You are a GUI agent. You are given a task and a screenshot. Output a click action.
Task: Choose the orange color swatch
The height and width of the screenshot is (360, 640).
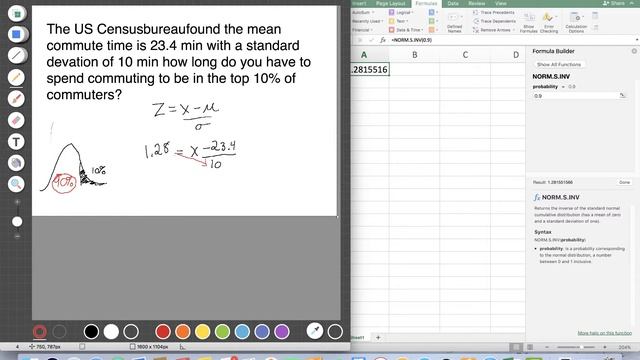pyautogui.click(x=183, y=332)
